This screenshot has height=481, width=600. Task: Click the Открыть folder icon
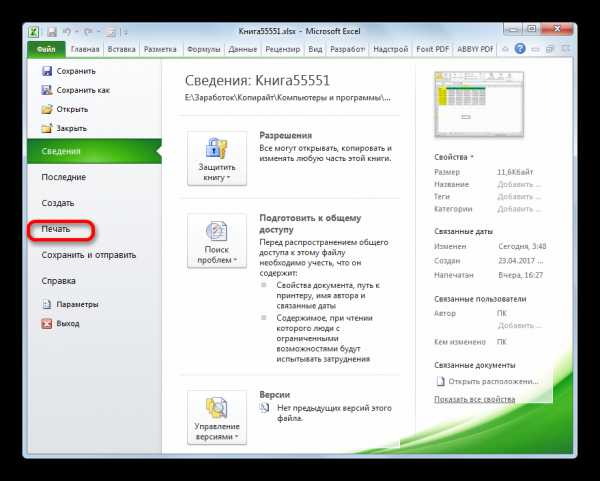[x=47, y=109]
